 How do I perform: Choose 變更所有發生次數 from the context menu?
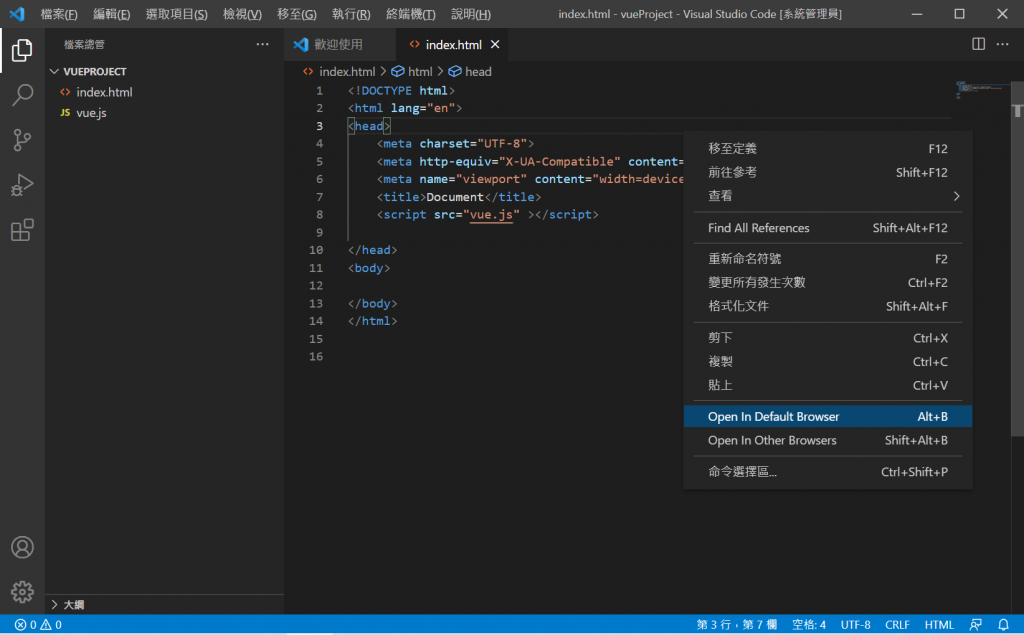(x=827, y=283)
